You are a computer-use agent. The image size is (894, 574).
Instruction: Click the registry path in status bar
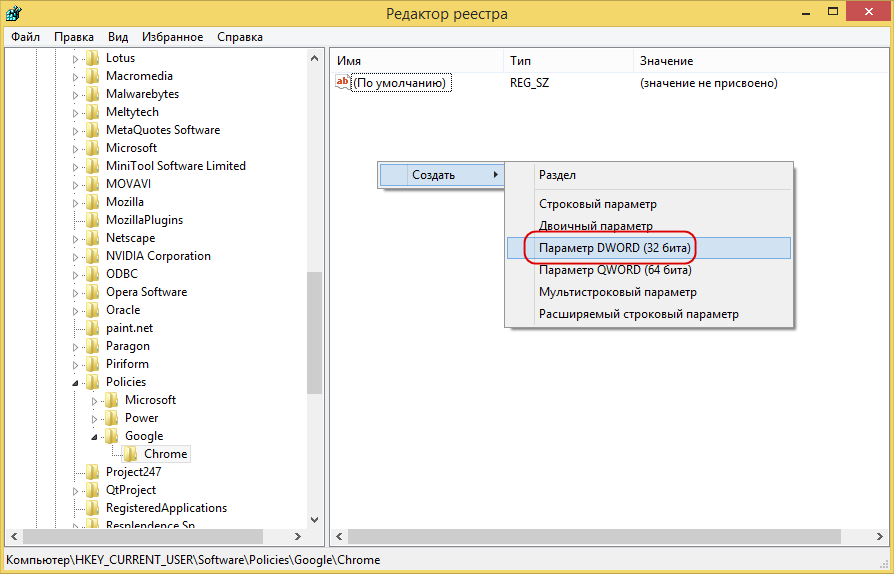click(193, 560)
